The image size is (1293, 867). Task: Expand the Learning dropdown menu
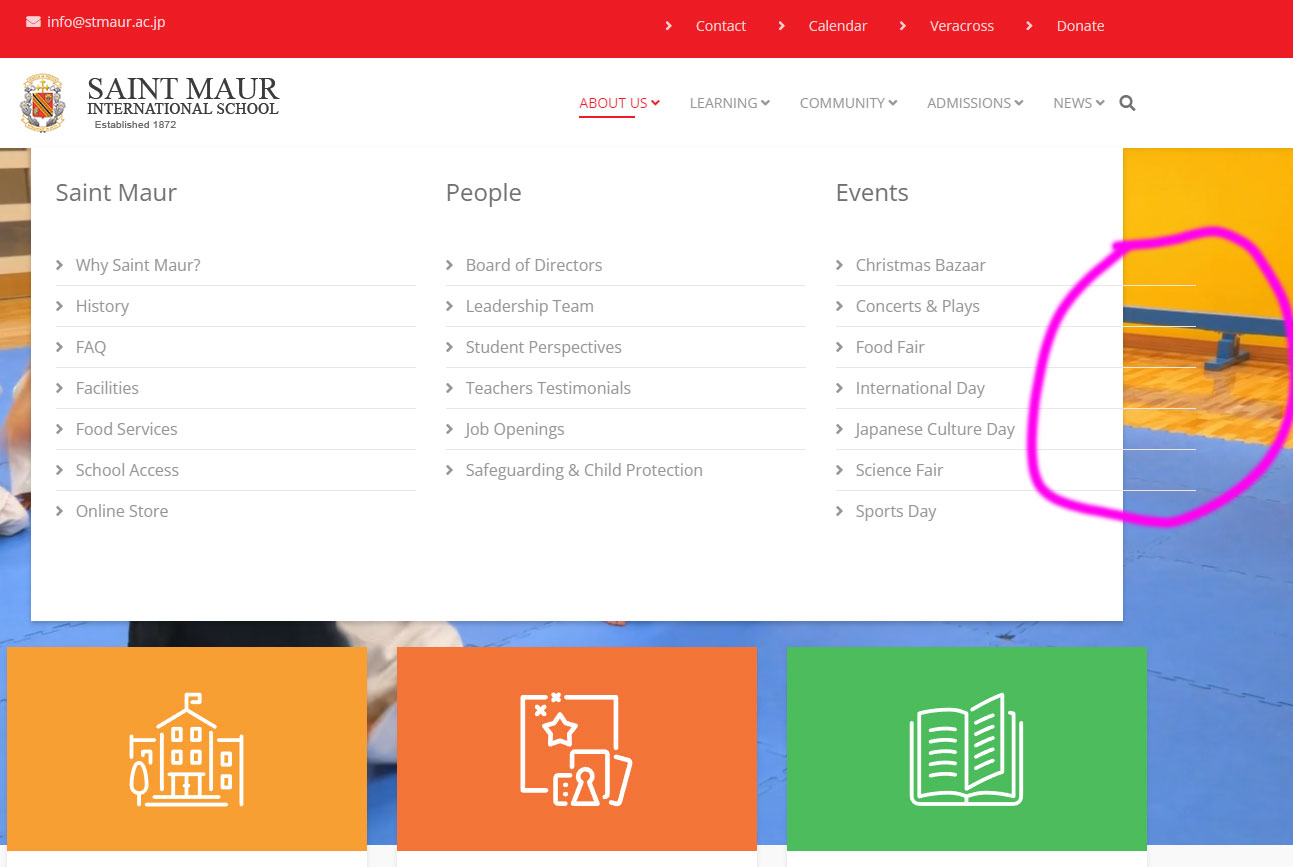[729, 103]
